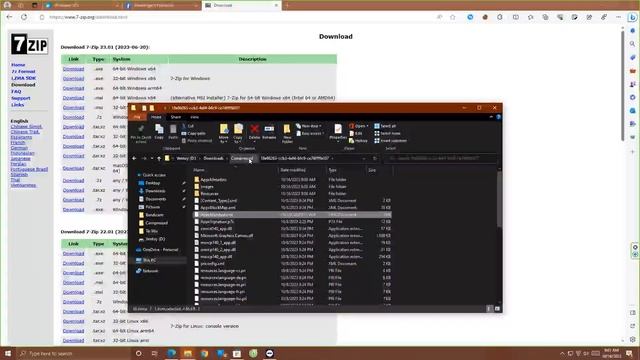Click Select all in the ribbon

coord(385,126)
